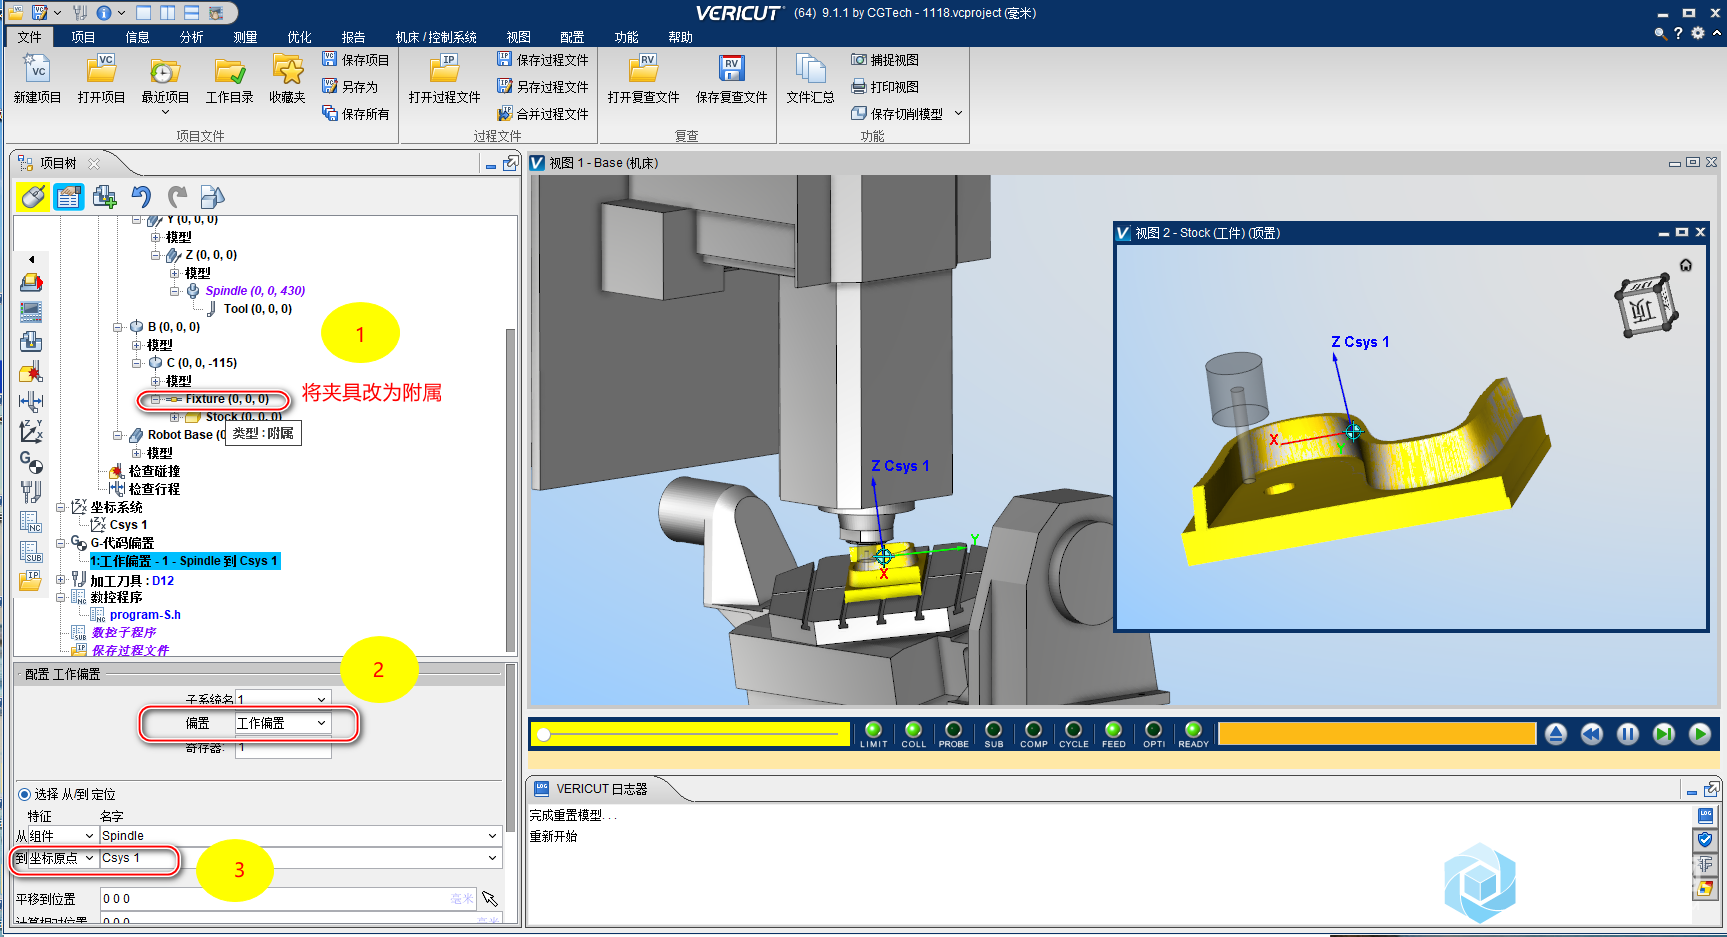Screen dimensions: 1727x937
Task: Click the home icon in 视图 2
Action: tap(1685, 265)
